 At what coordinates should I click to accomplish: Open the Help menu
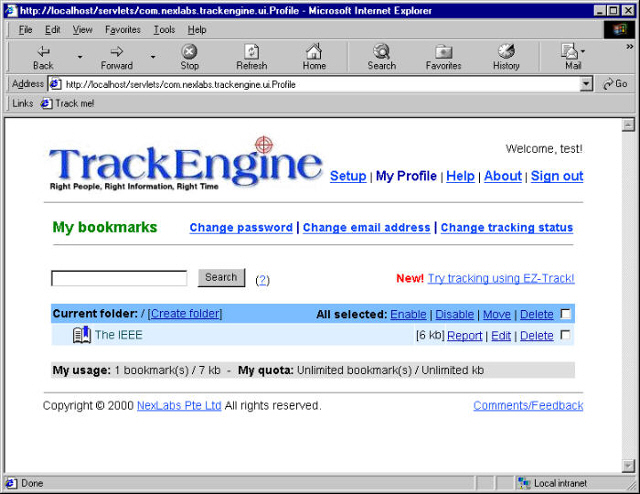tap(197, 30)
